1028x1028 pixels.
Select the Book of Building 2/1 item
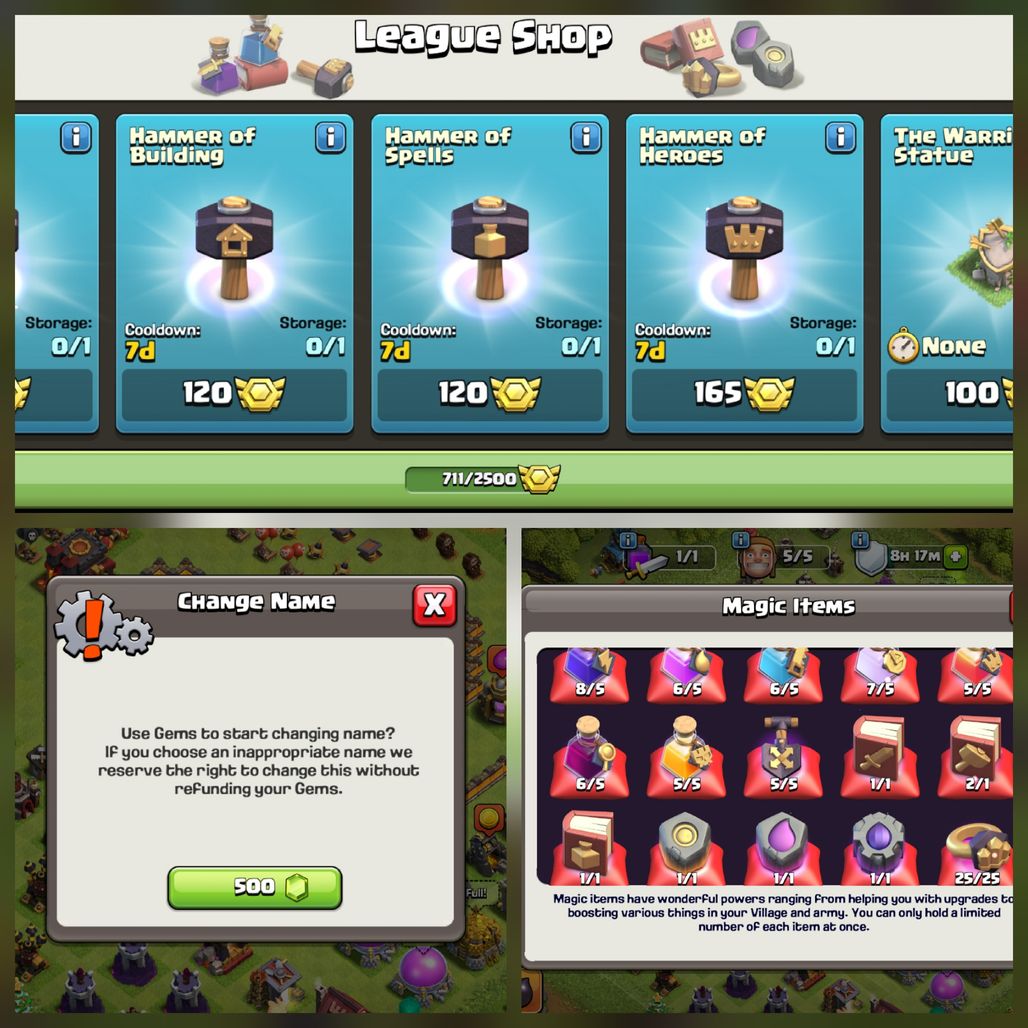[976, 755]
